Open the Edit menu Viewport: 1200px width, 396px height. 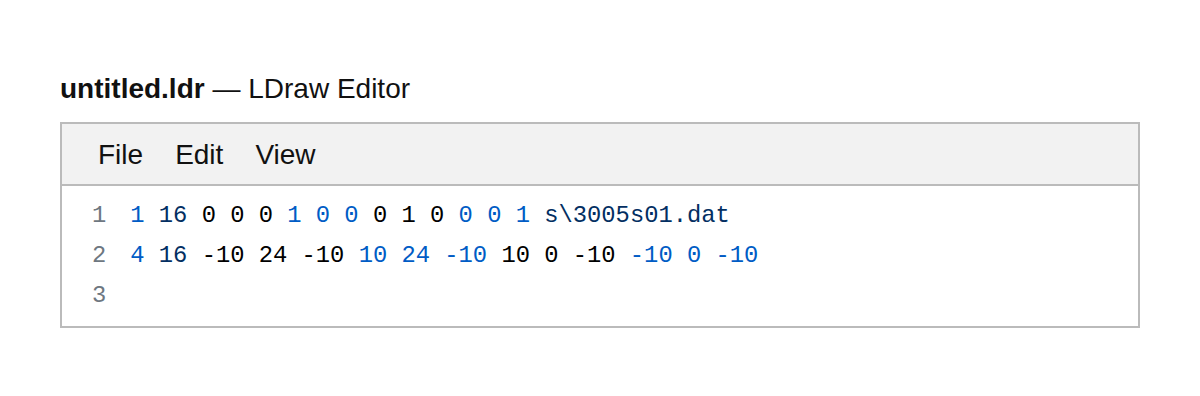pos(199,155)
